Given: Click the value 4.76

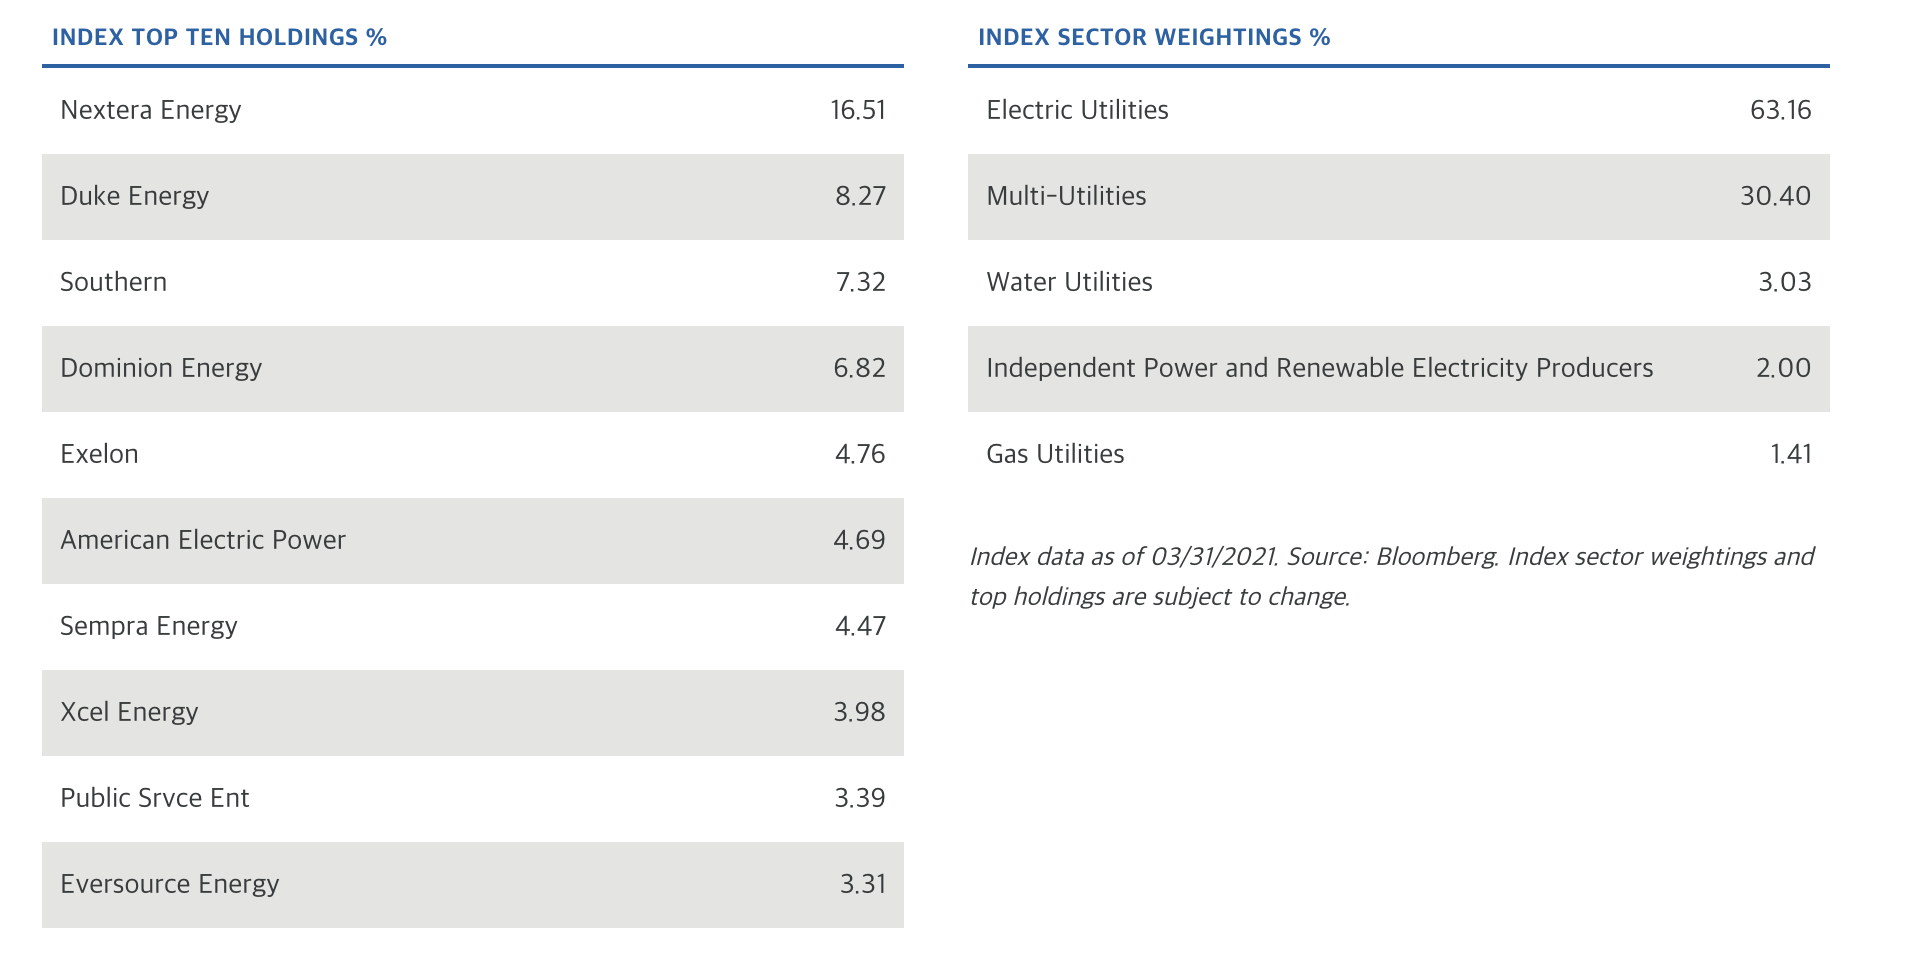Looking at the screenshot, I should (860, 454).
